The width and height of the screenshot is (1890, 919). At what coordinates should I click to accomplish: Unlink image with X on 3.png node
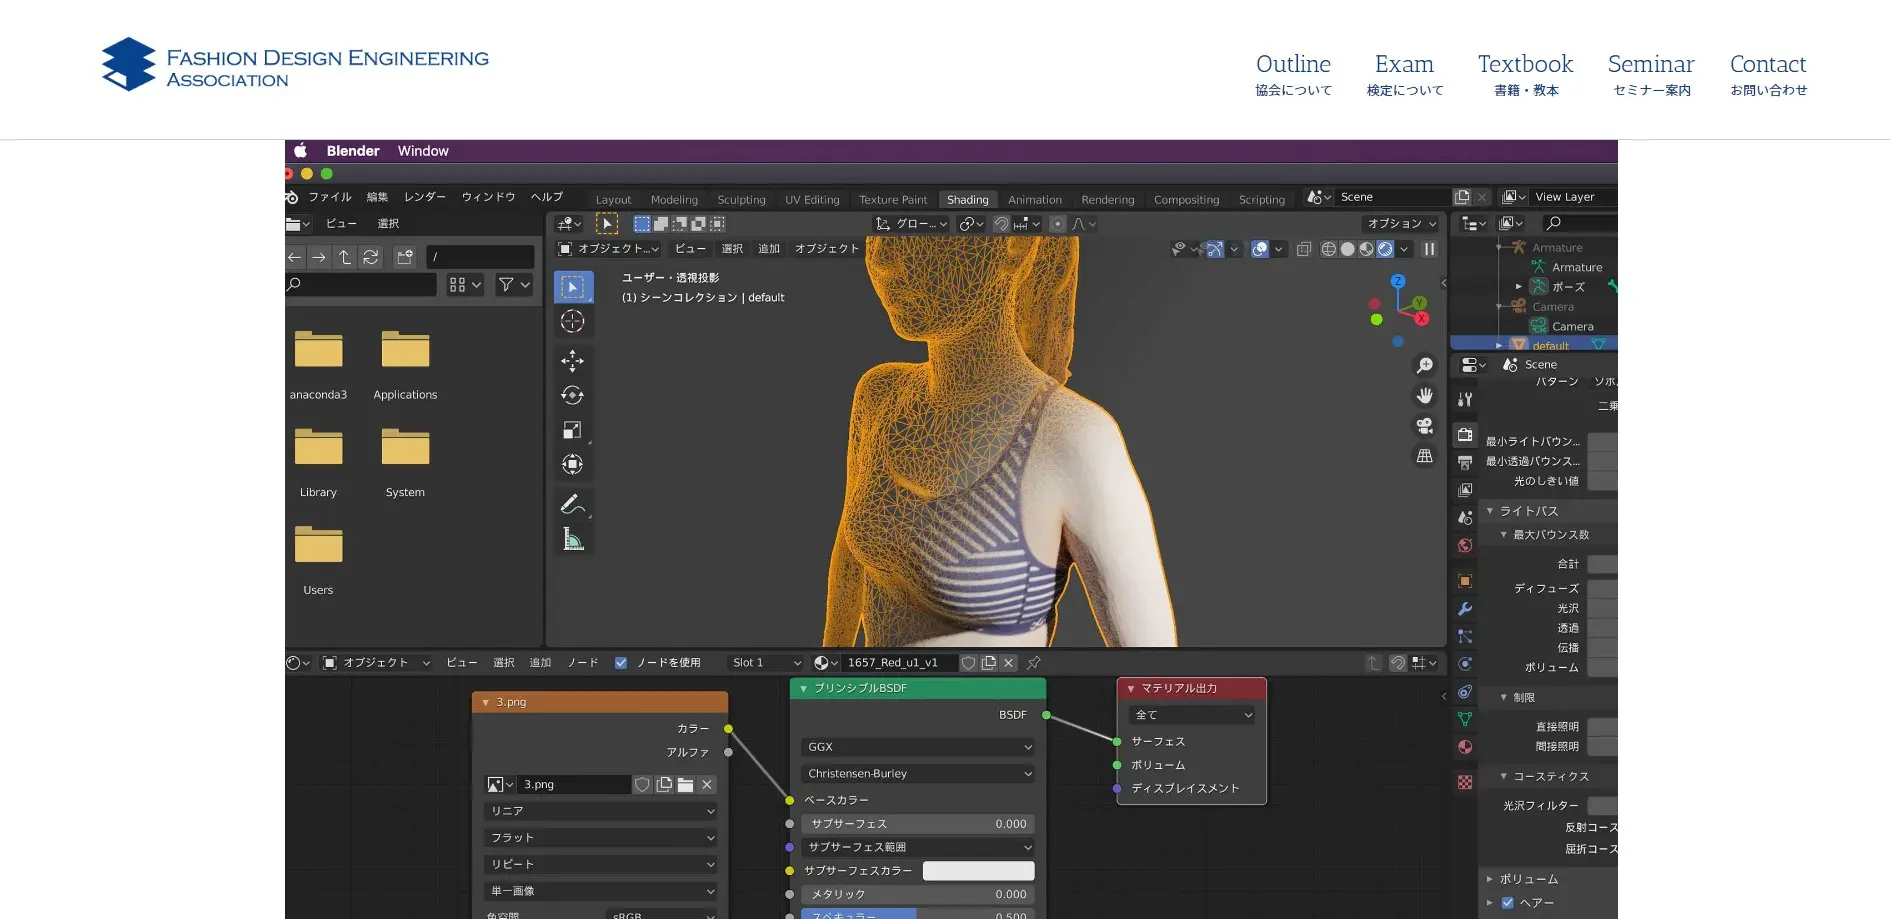pos(707,785)
